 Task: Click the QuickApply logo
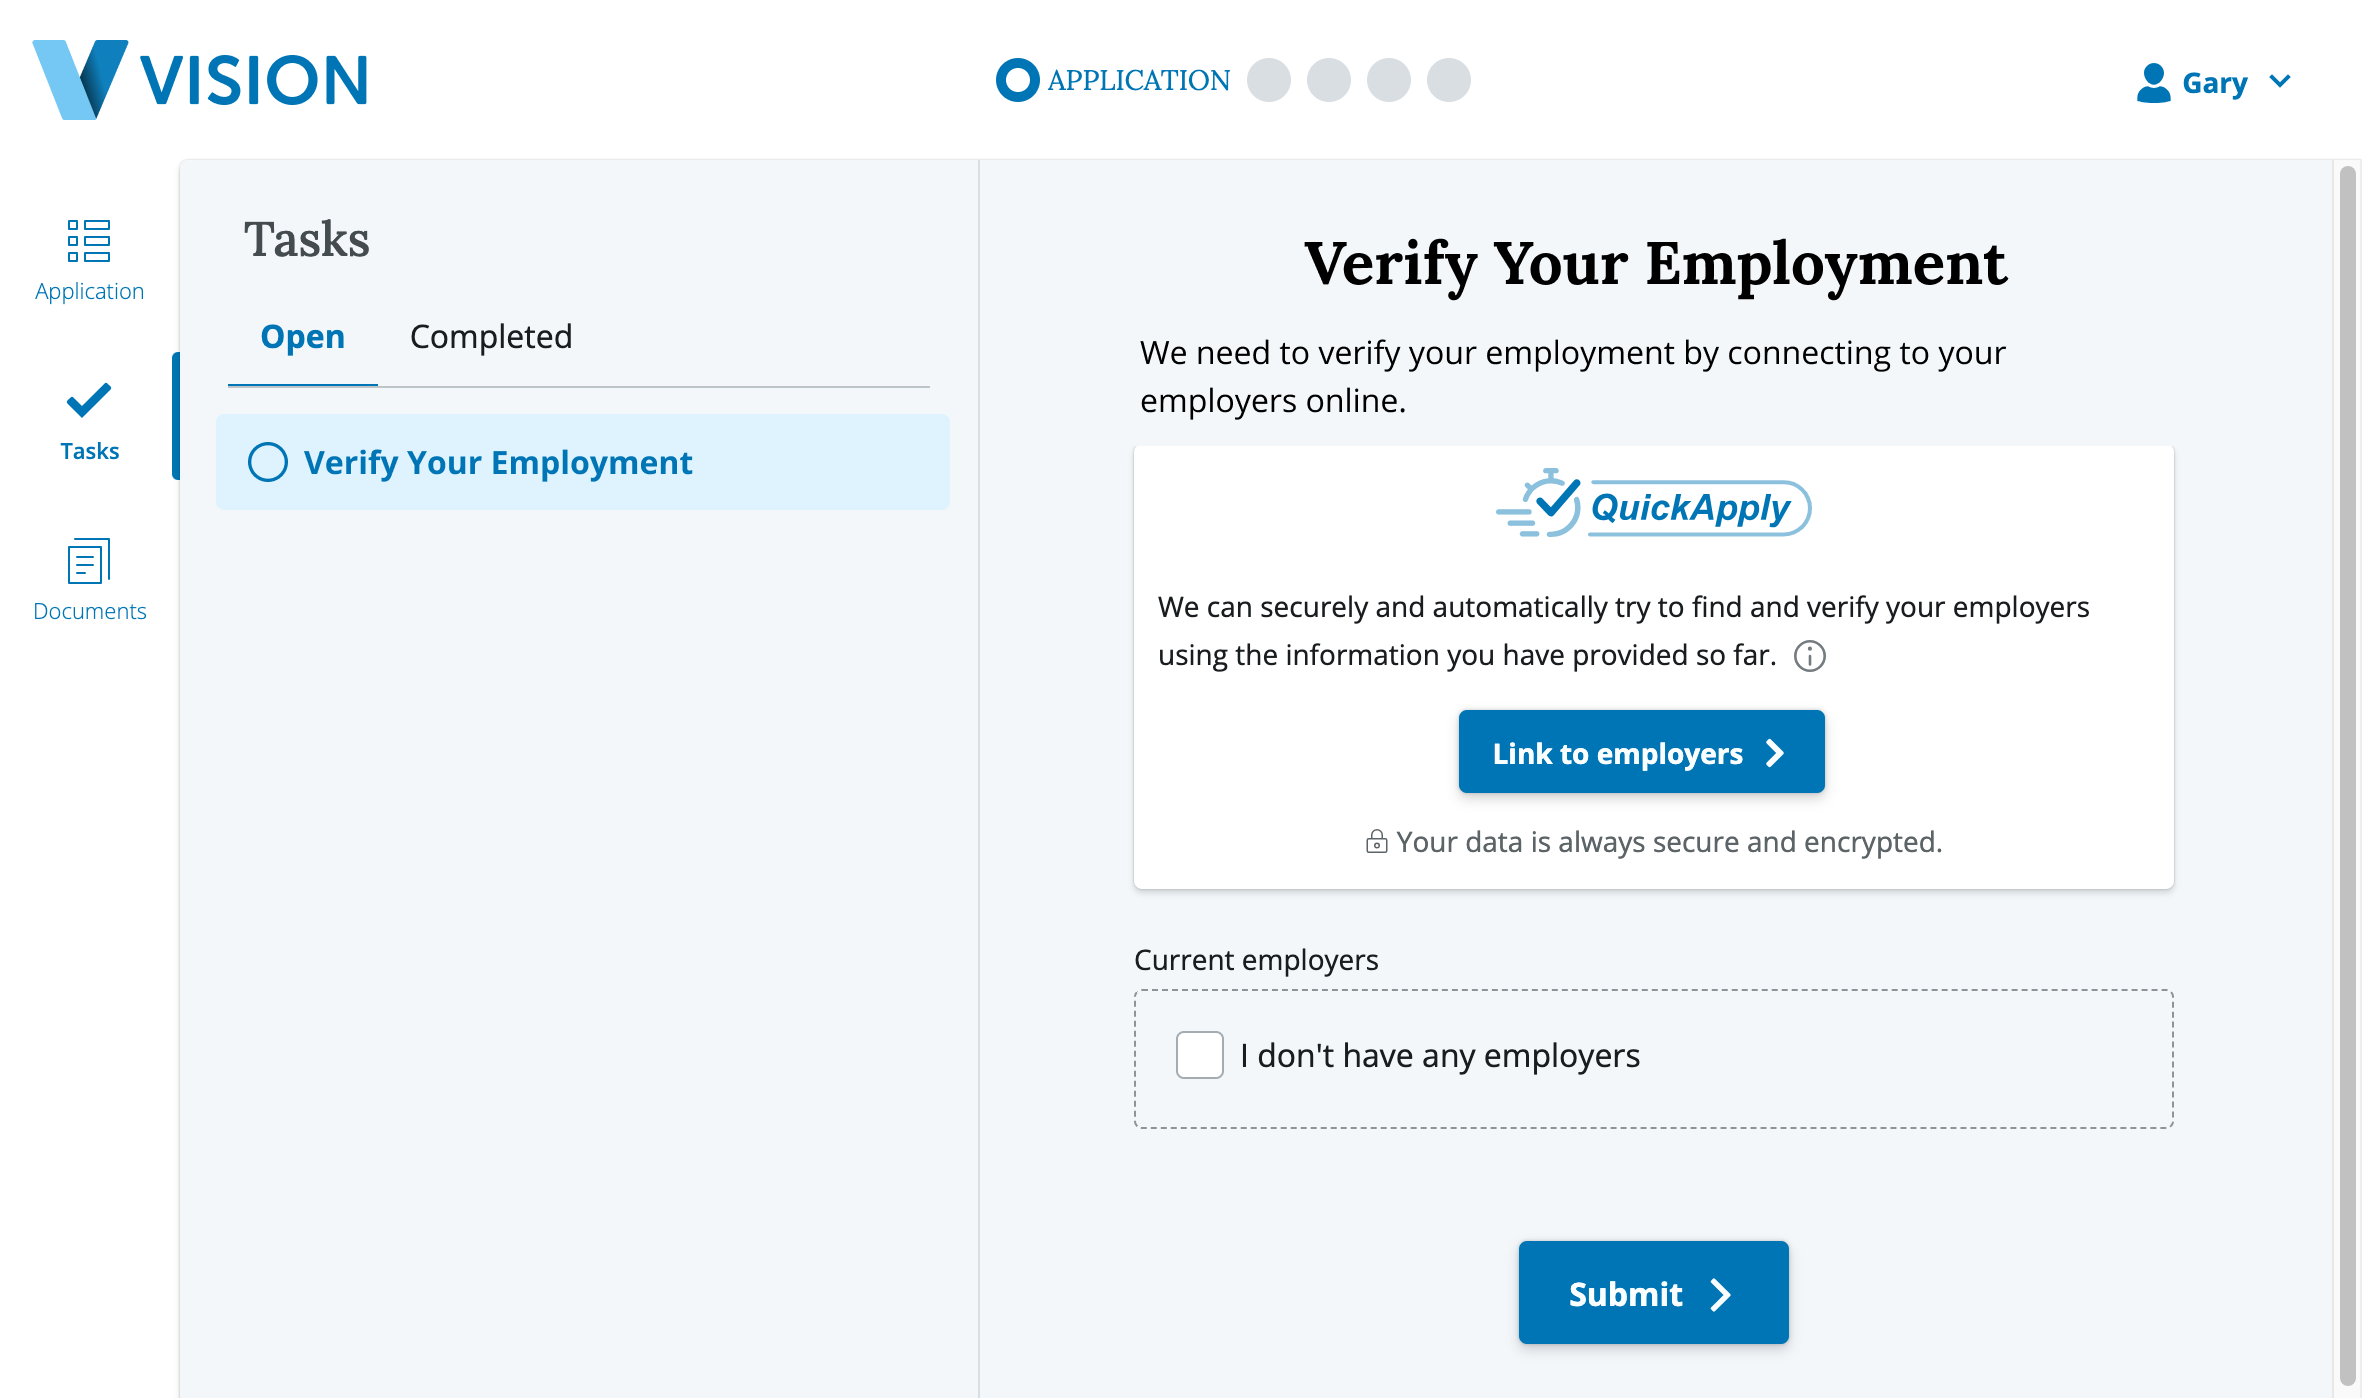[1653, 506]
